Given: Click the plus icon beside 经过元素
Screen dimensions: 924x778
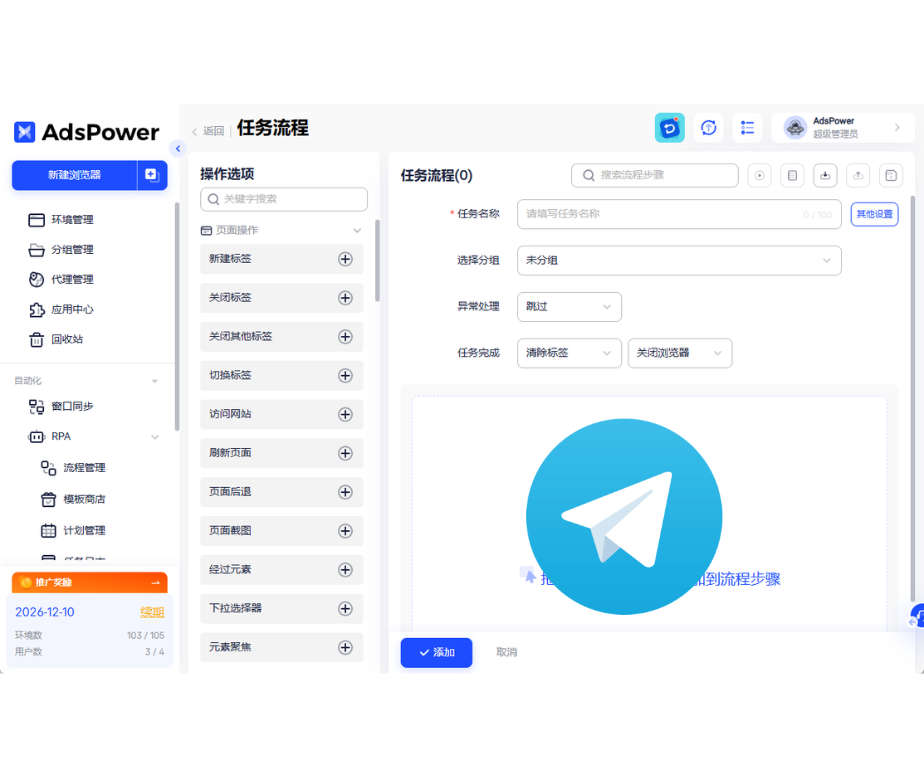Looking at the screenshot, I should 345,570.
